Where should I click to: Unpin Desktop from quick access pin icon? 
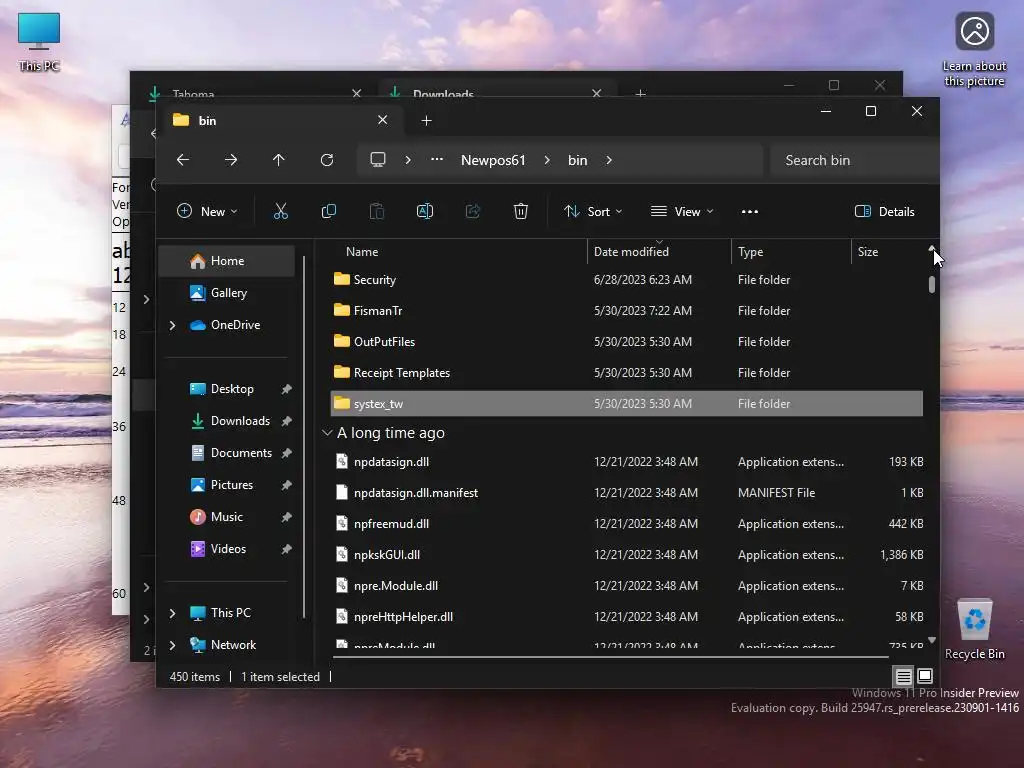(286, 389)
